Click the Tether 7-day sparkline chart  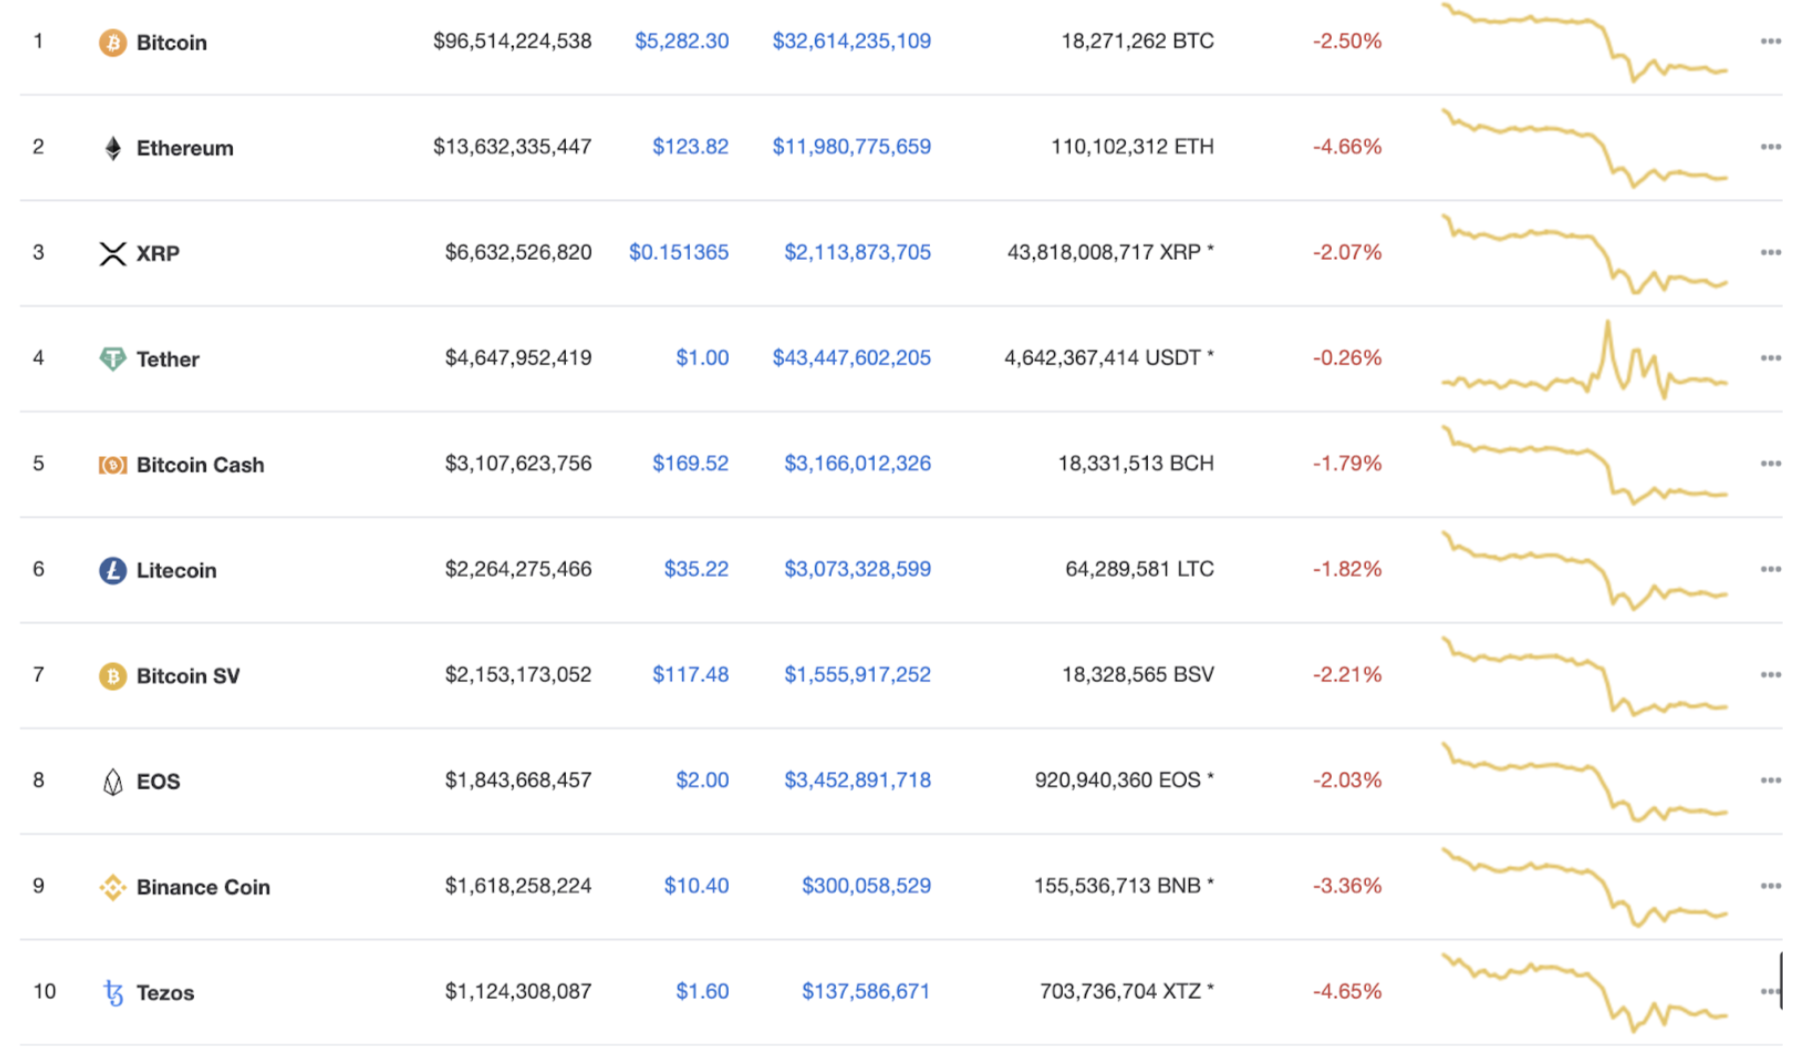coord(1584,359)
